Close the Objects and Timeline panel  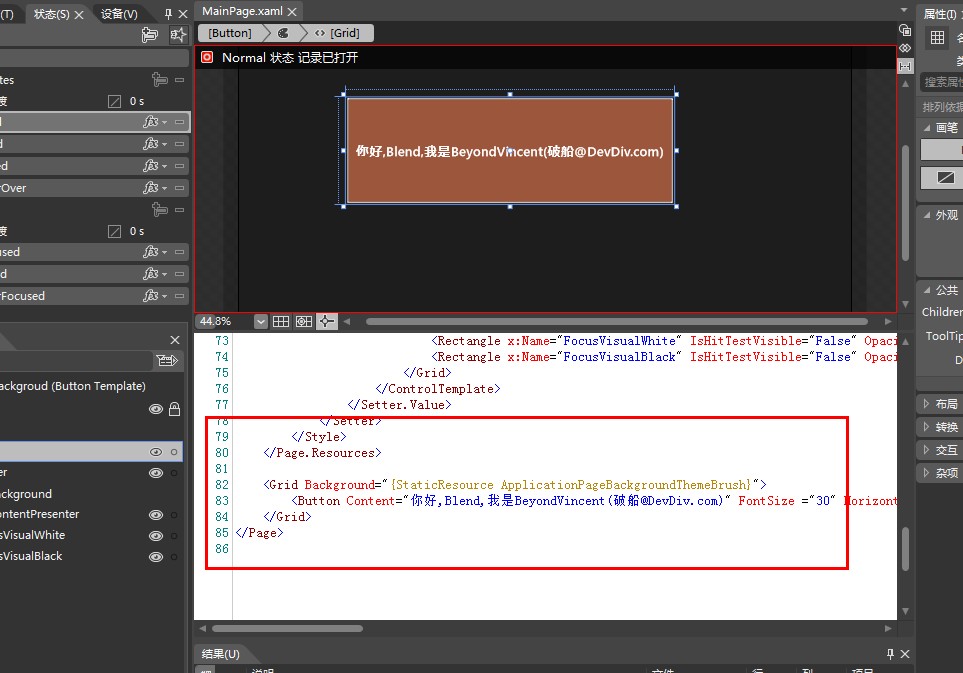[175, 340]
